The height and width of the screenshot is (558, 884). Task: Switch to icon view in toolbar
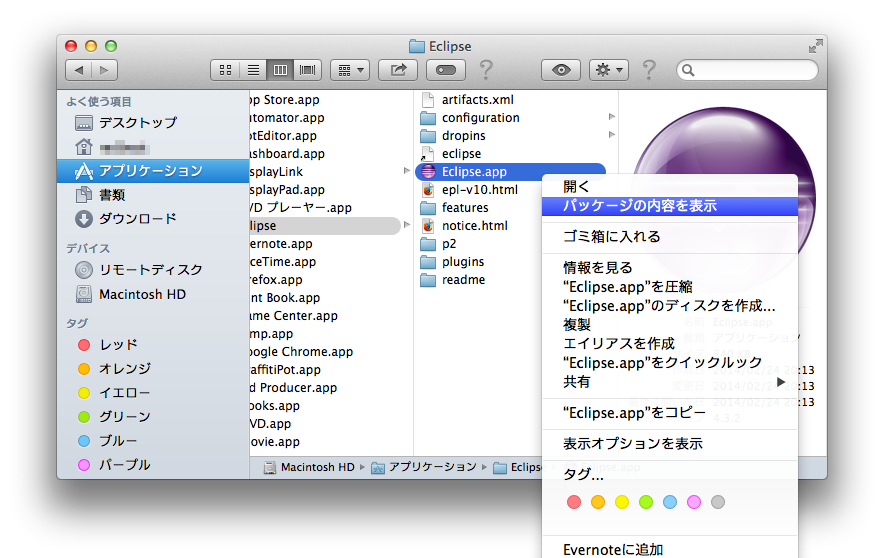[225, 70]
